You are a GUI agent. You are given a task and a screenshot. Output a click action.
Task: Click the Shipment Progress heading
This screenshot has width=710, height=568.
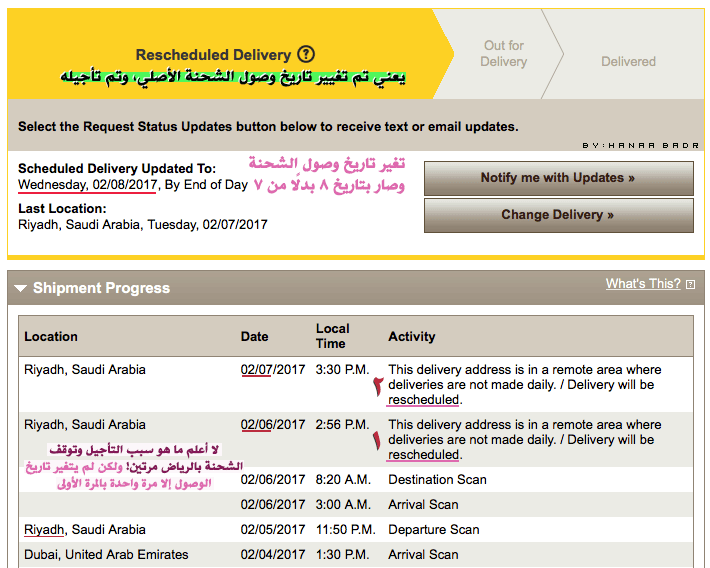coord(101,288)
